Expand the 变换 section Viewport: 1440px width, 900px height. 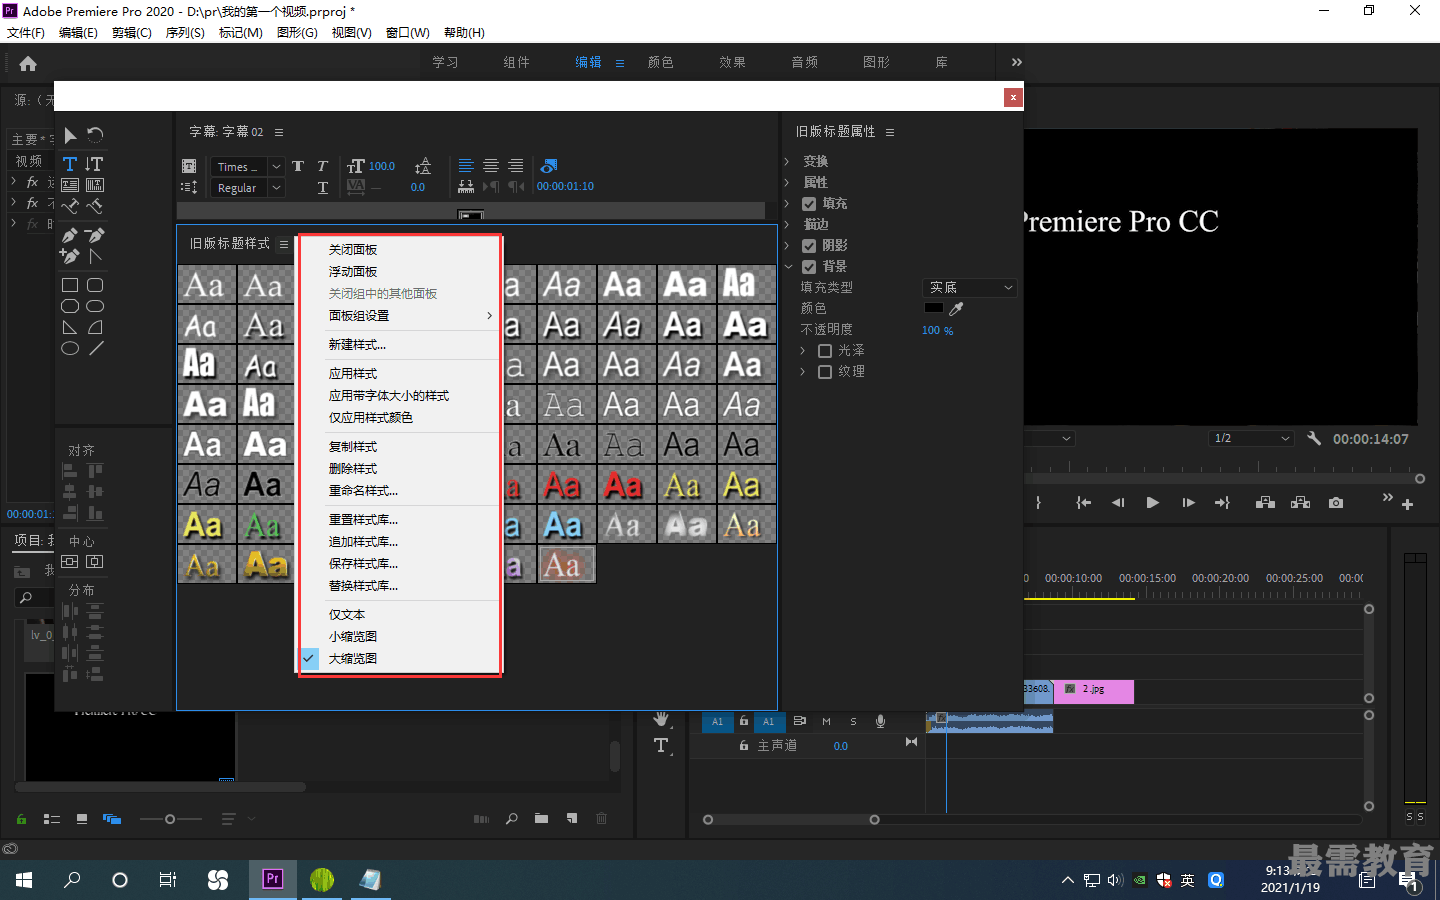click(x=787, y=161)
